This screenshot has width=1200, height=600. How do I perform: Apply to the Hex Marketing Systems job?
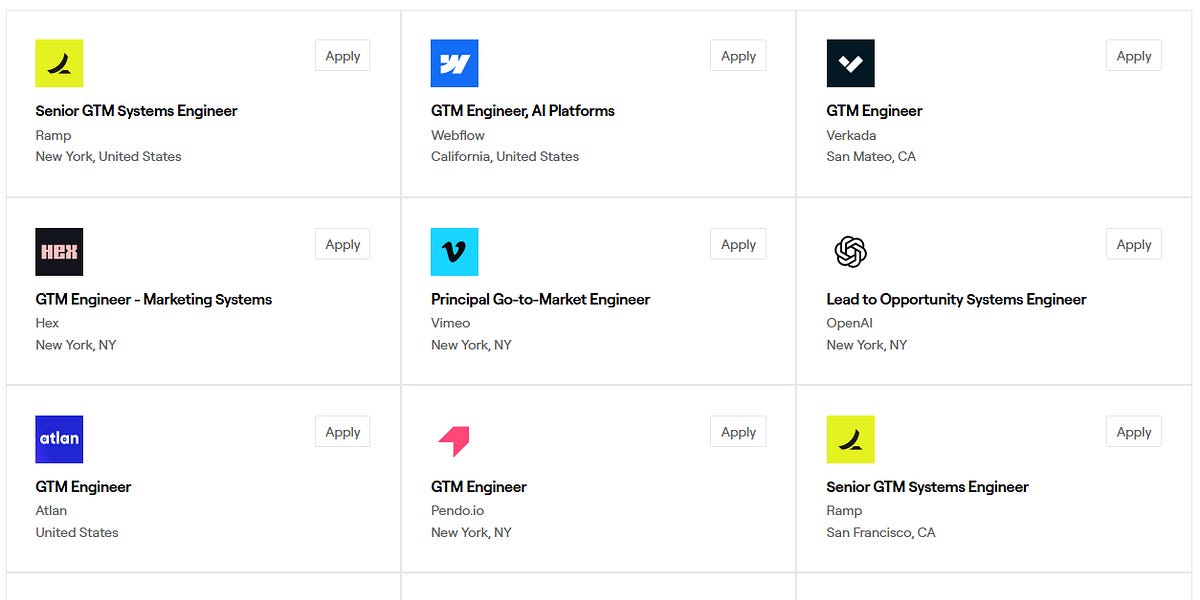(x=341, y=243)
